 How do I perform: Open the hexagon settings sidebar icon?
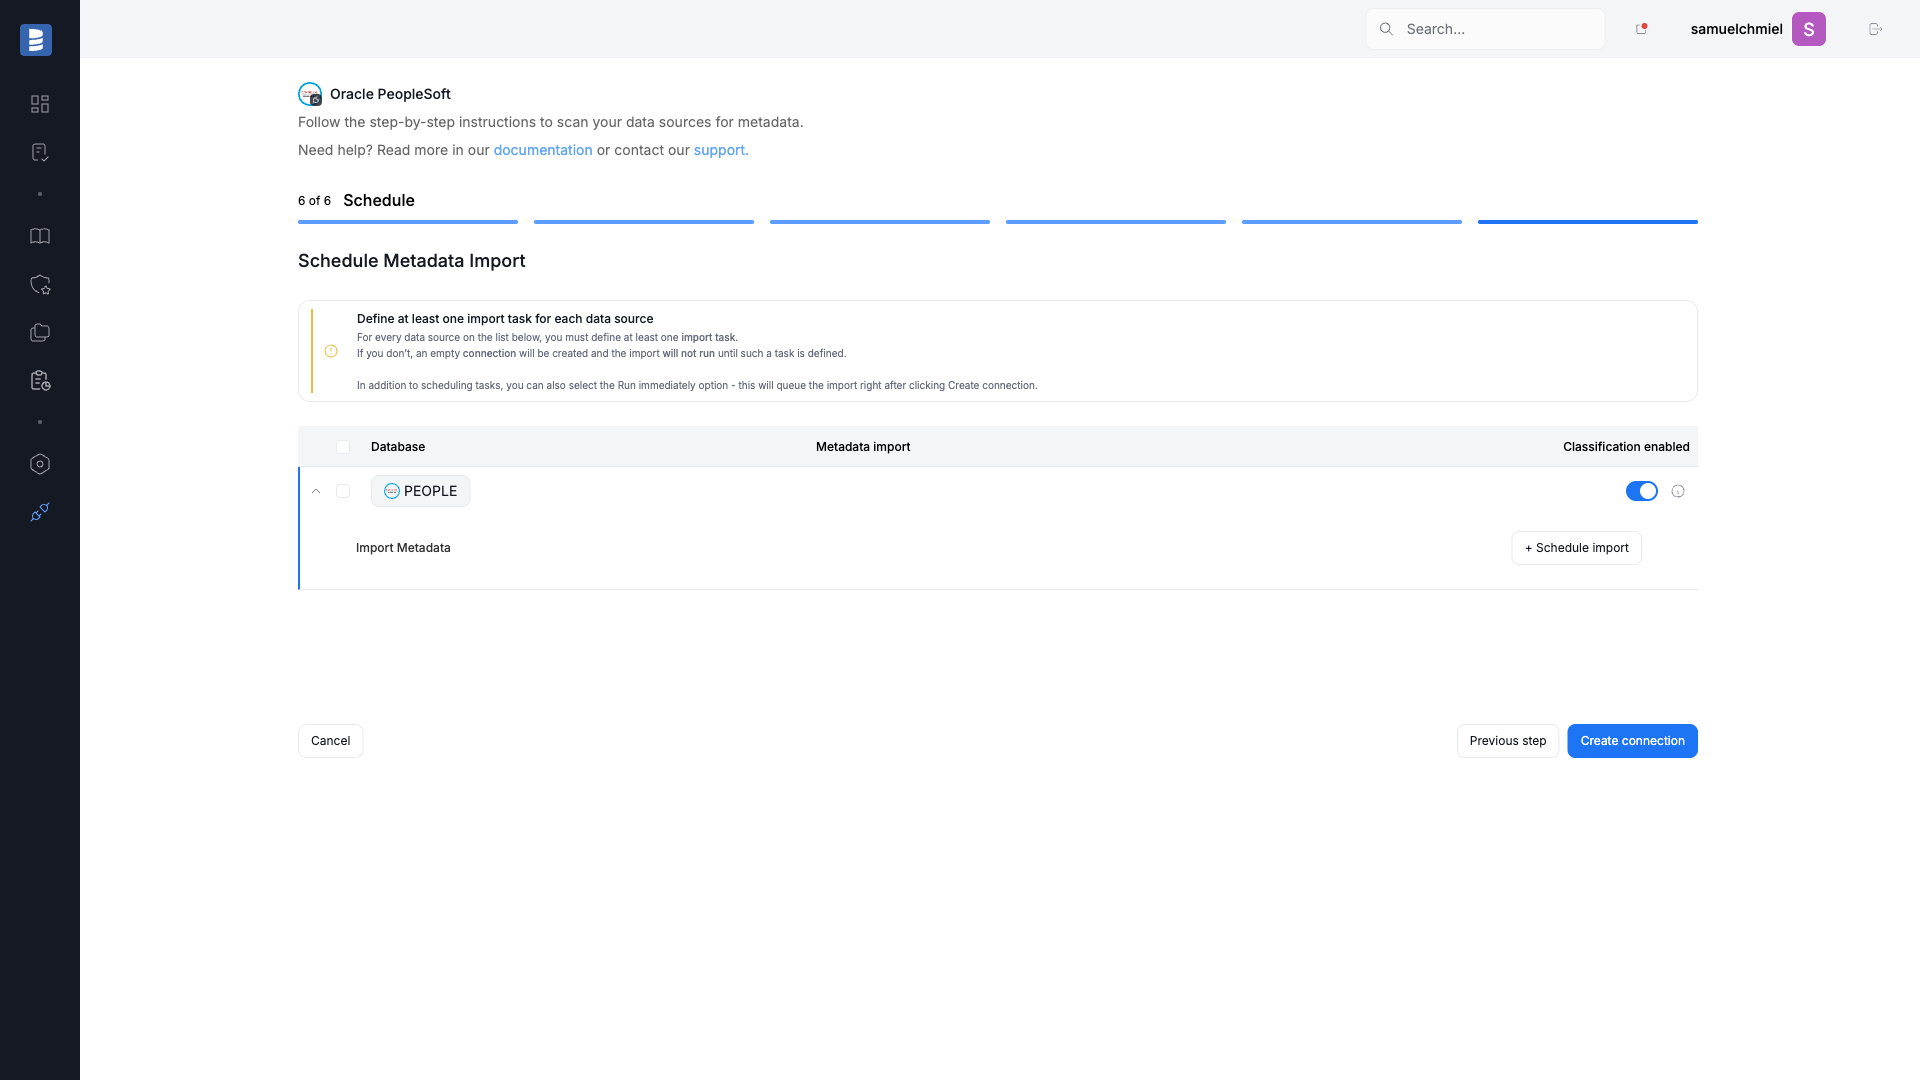click(40, 464)
